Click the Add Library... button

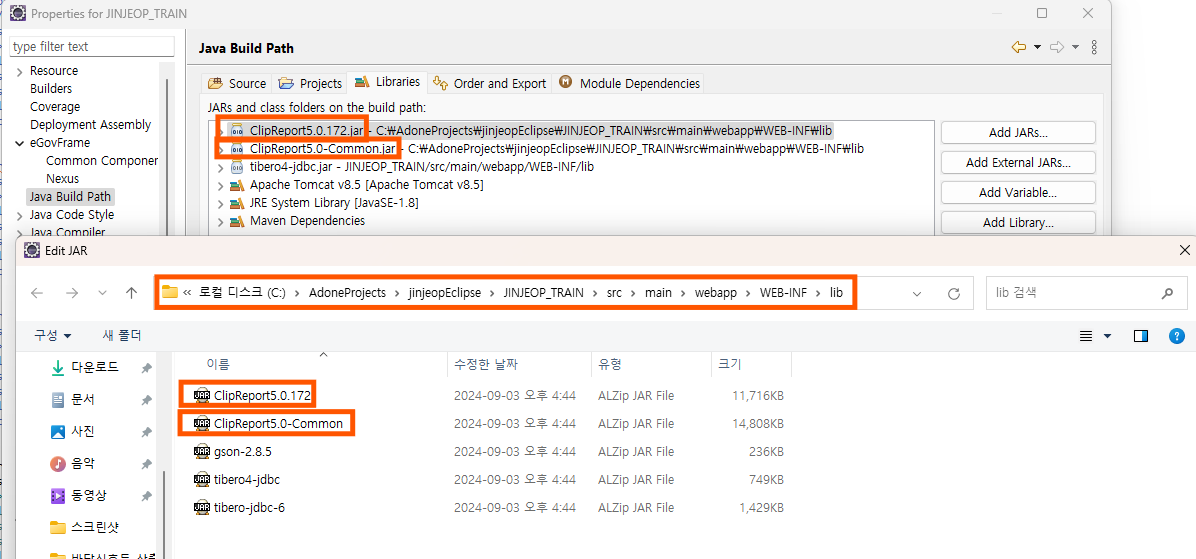pyautogui.click(x=1018, y=223)
